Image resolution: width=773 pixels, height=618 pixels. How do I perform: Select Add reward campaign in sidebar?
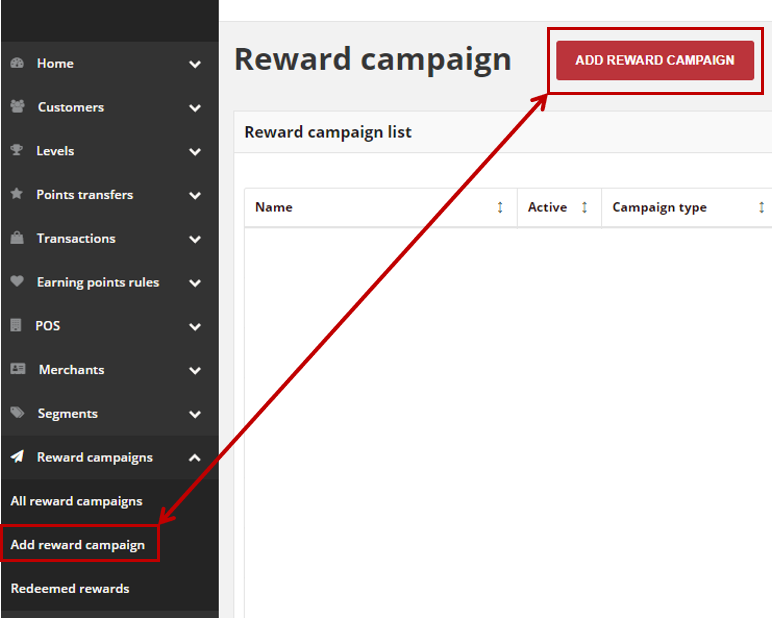pos(78,545)
